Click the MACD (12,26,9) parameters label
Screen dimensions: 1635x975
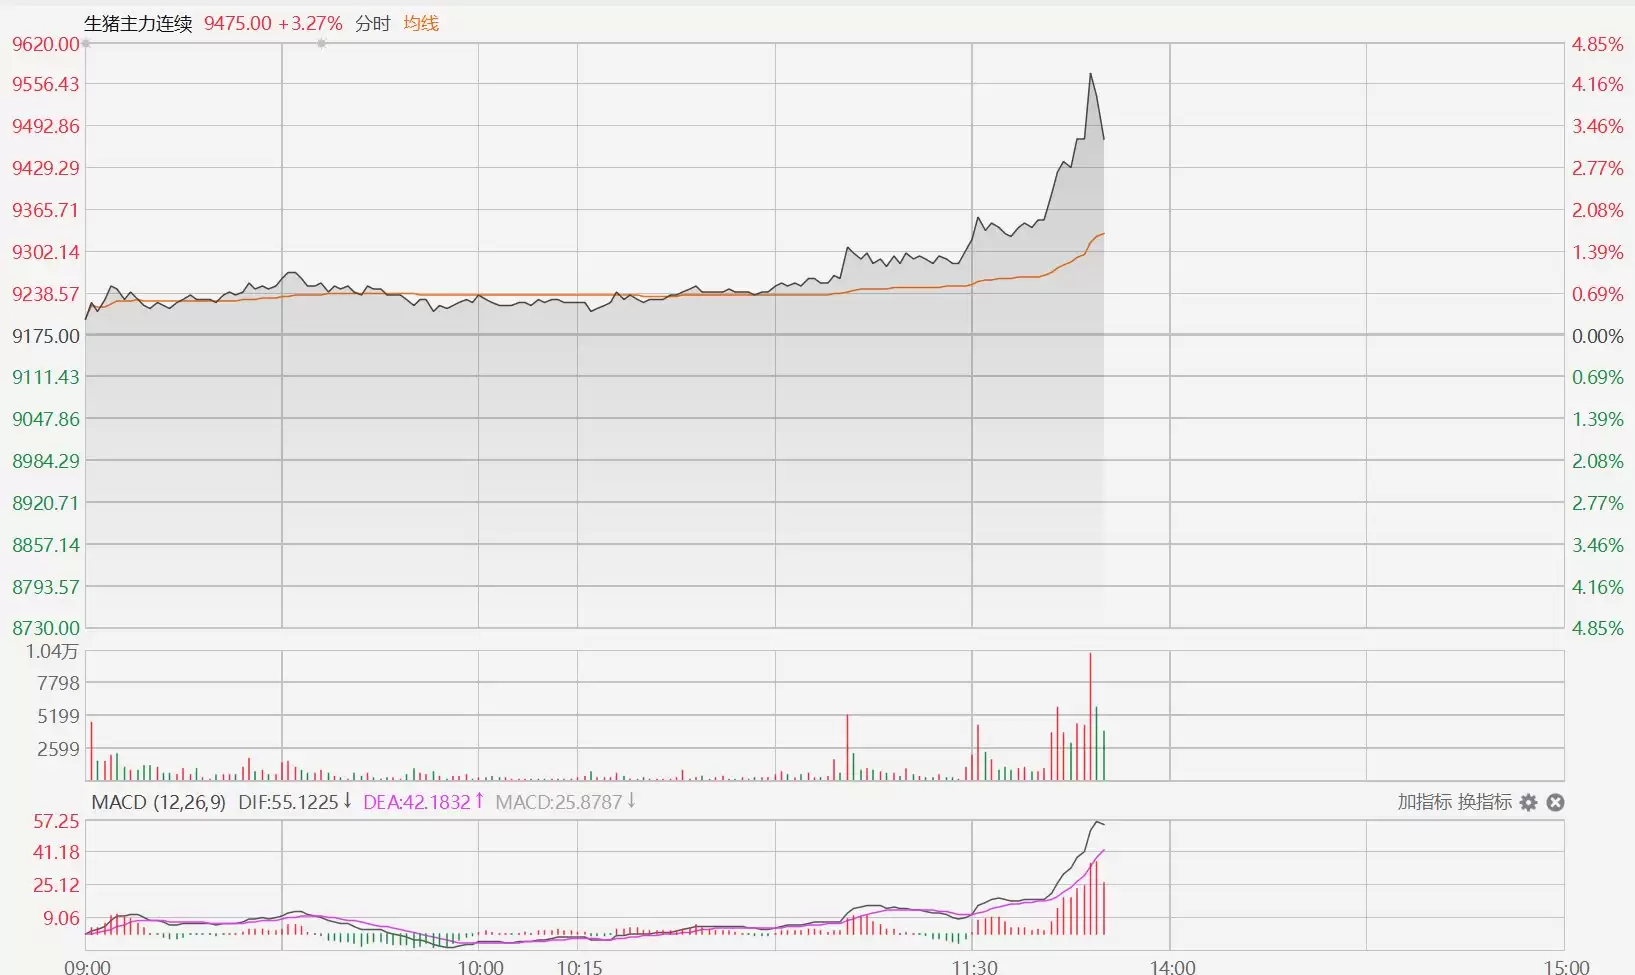158,802
